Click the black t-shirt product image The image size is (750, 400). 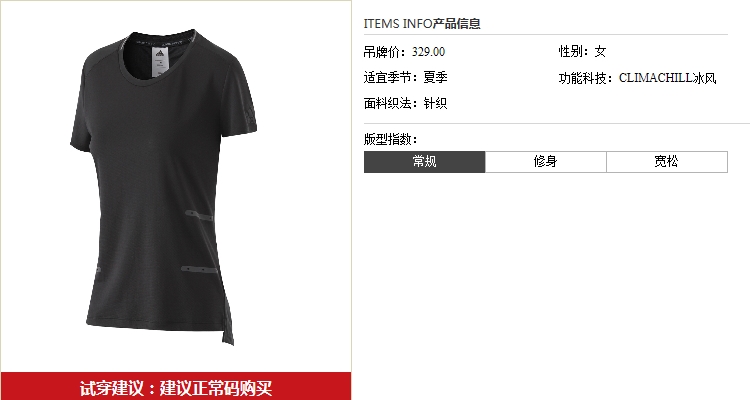[x=164, y=187]
